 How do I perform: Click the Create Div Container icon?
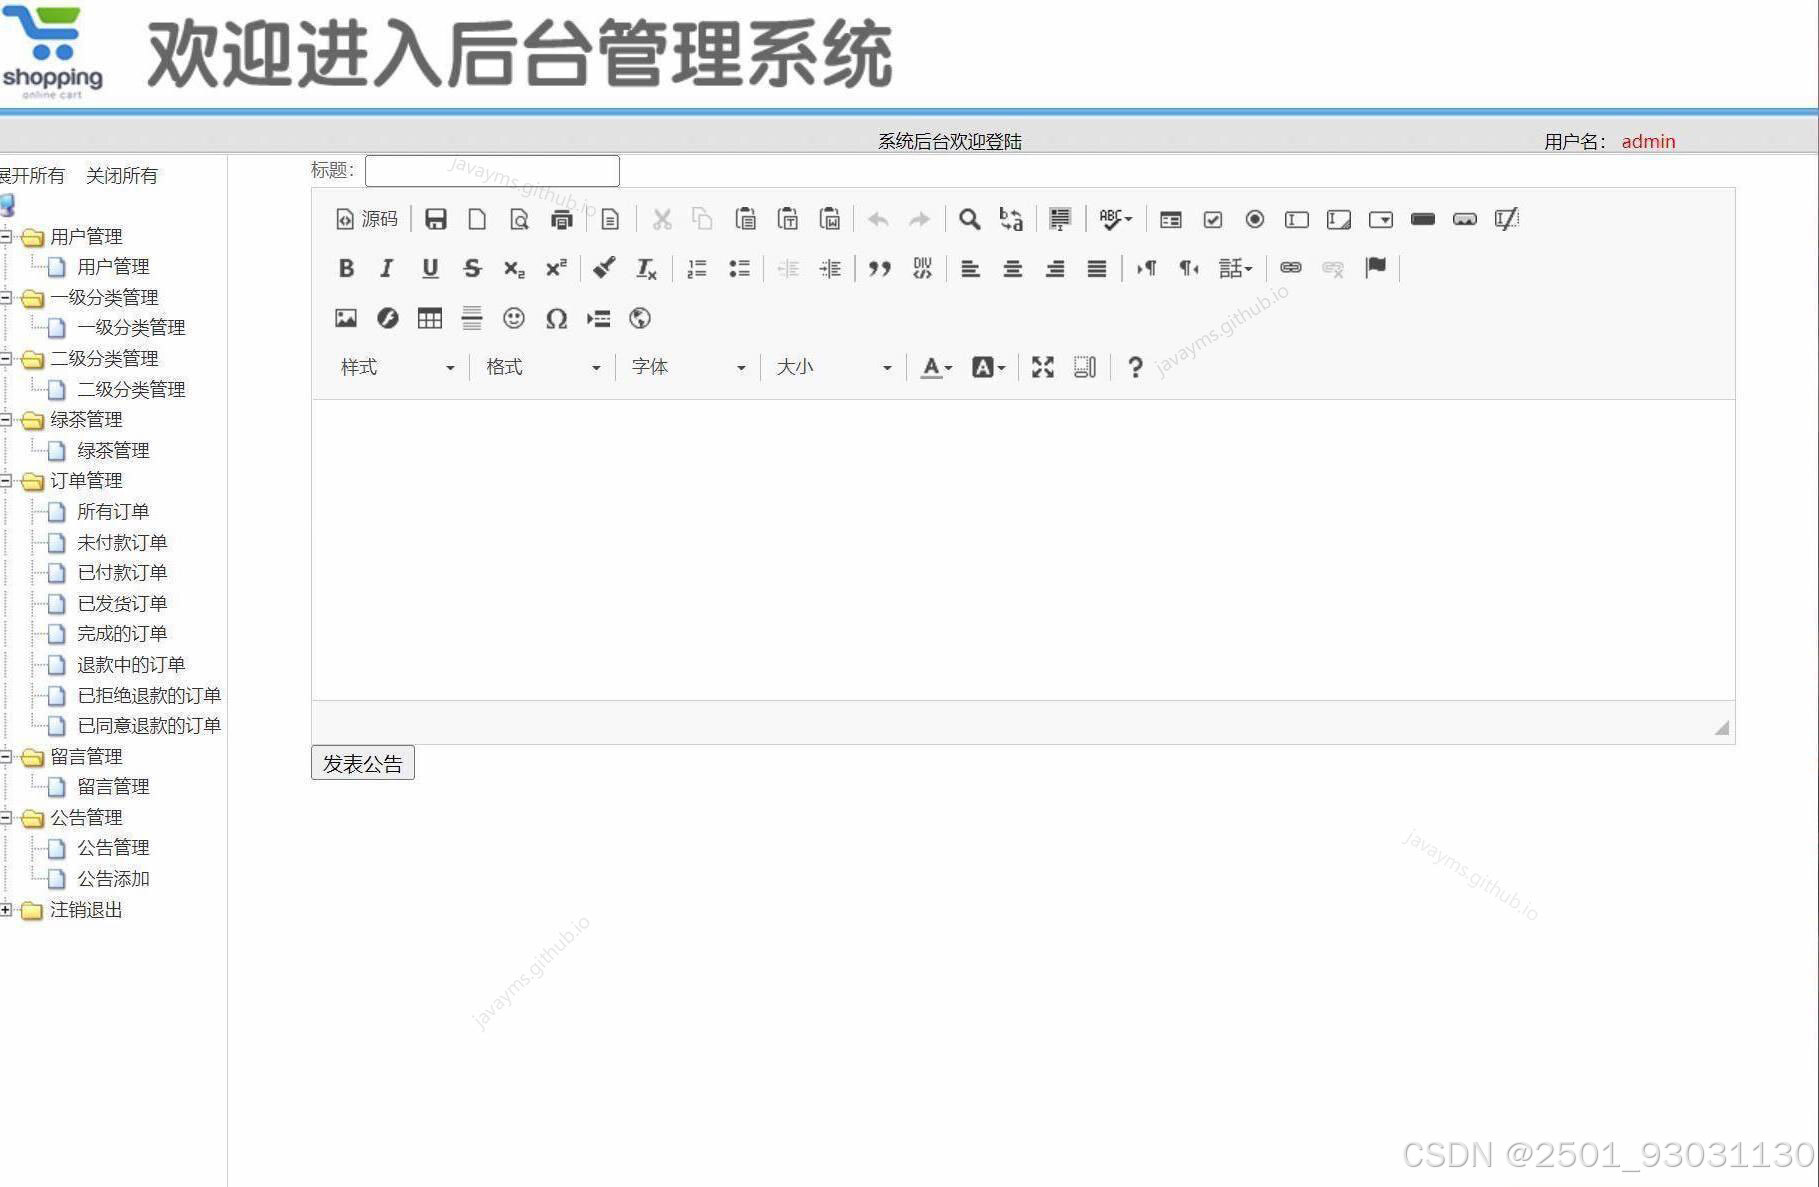point(922,268)
